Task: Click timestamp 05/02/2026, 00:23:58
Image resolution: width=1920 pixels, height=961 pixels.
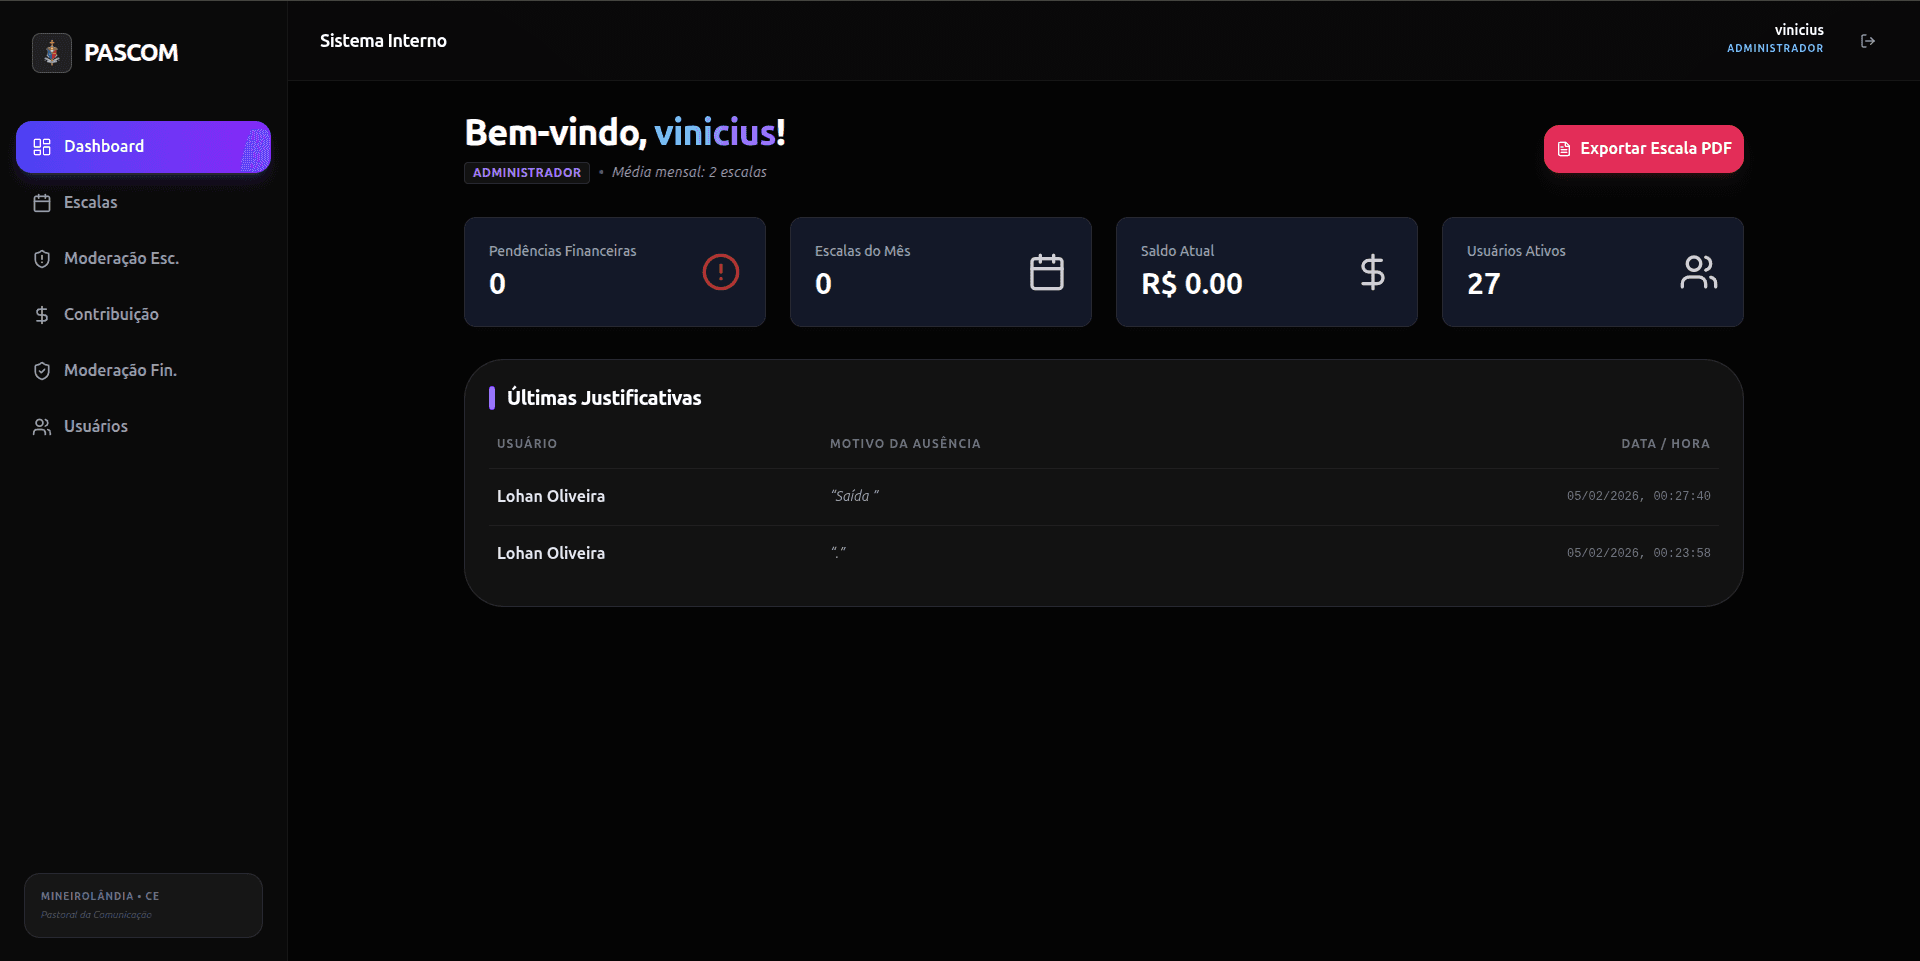Action: click(x=1638, y=553)
